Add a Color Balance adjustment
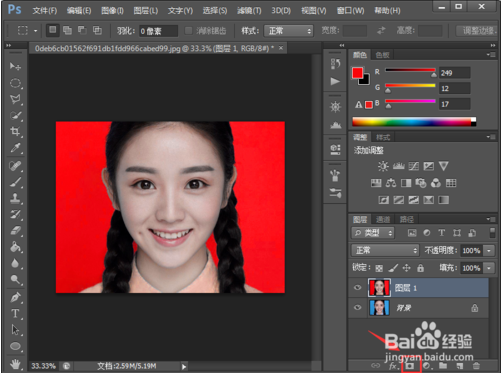Screen dimensions: 501x373 (391, 183)
